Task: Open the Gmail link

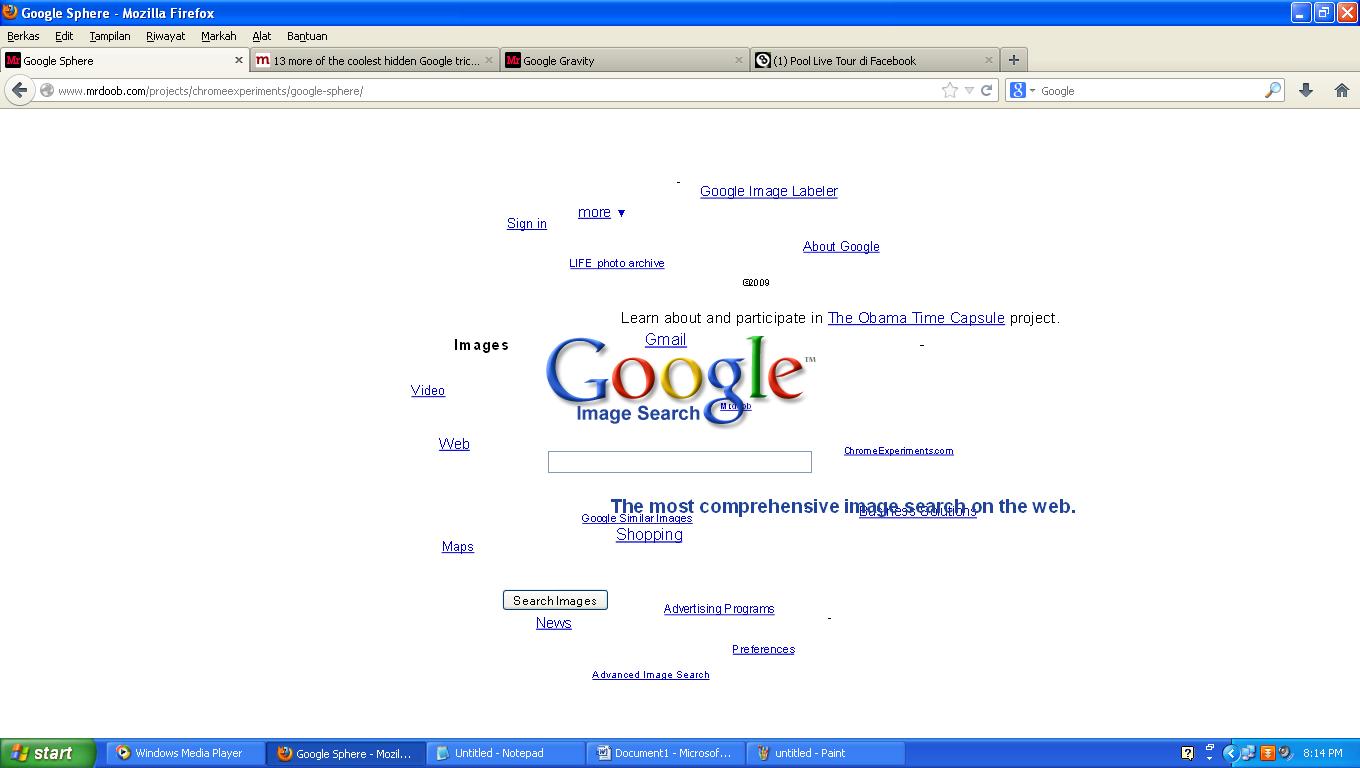Action: tap(666, 339)
